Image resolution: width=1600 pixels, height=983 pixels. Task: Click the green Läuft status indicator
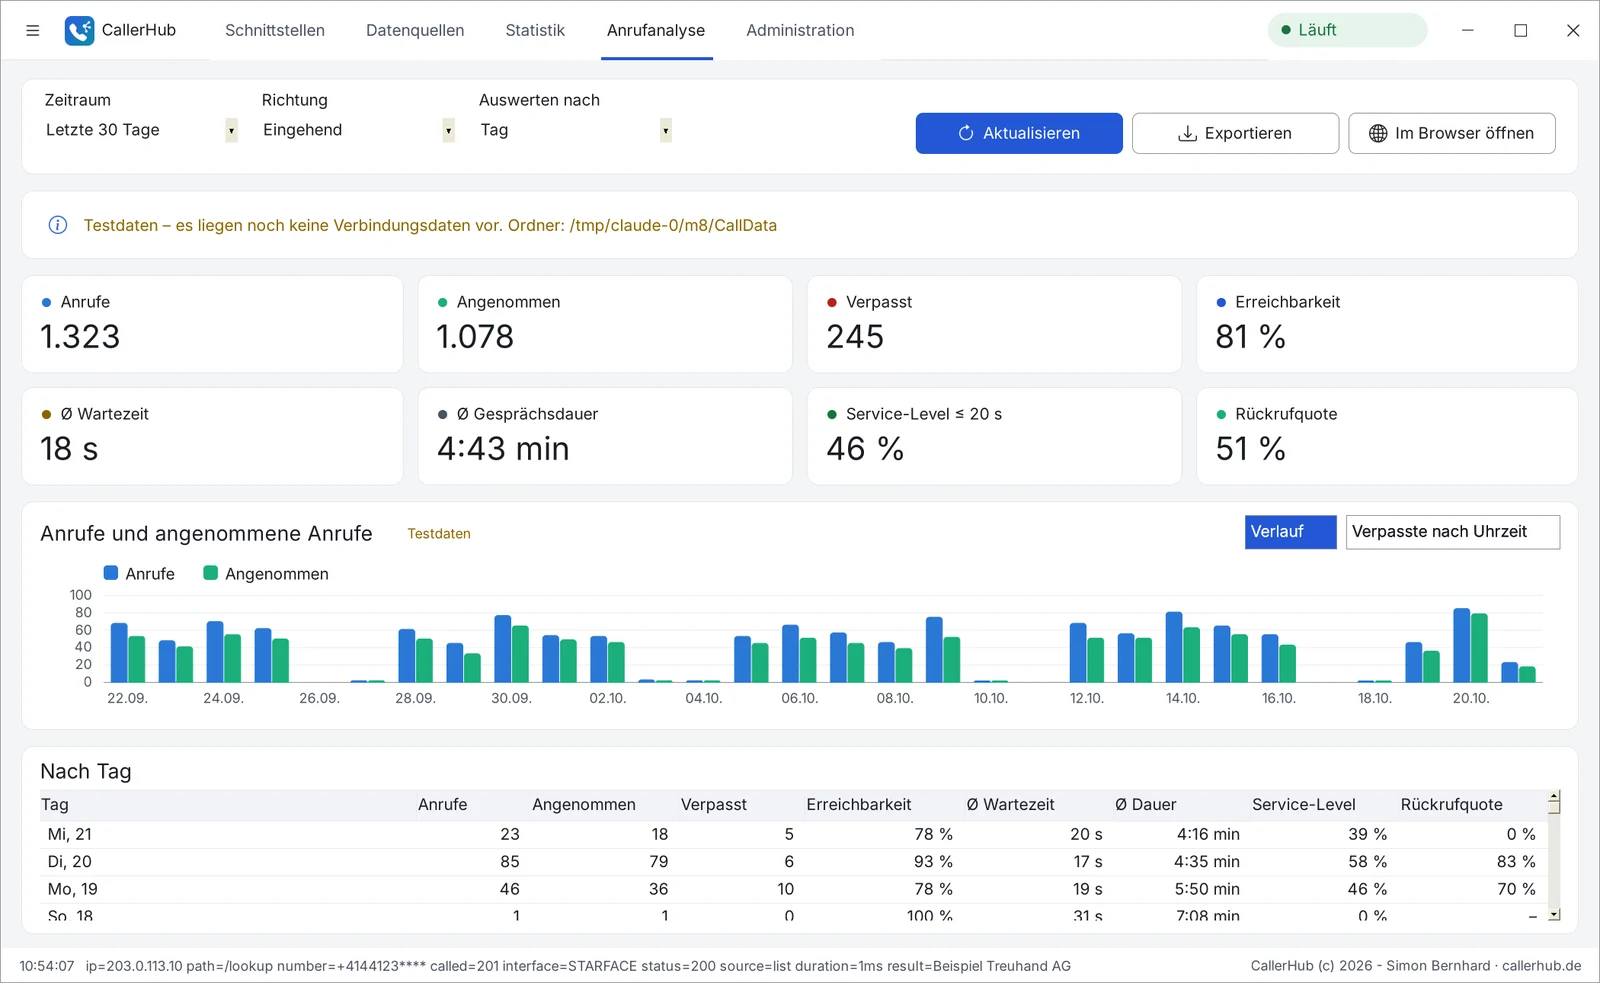pyautogui.click(x=1347, y=30)
